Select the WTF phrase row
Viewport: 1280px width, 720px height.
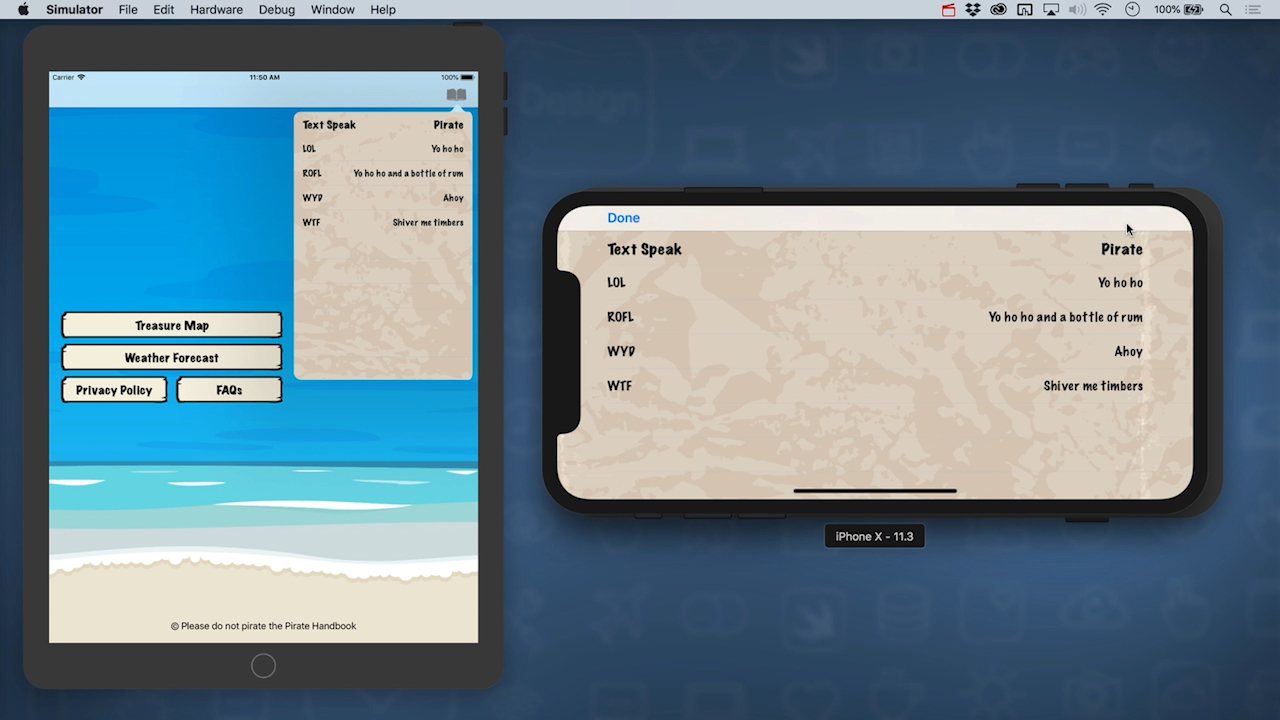[x=875, y=385]
